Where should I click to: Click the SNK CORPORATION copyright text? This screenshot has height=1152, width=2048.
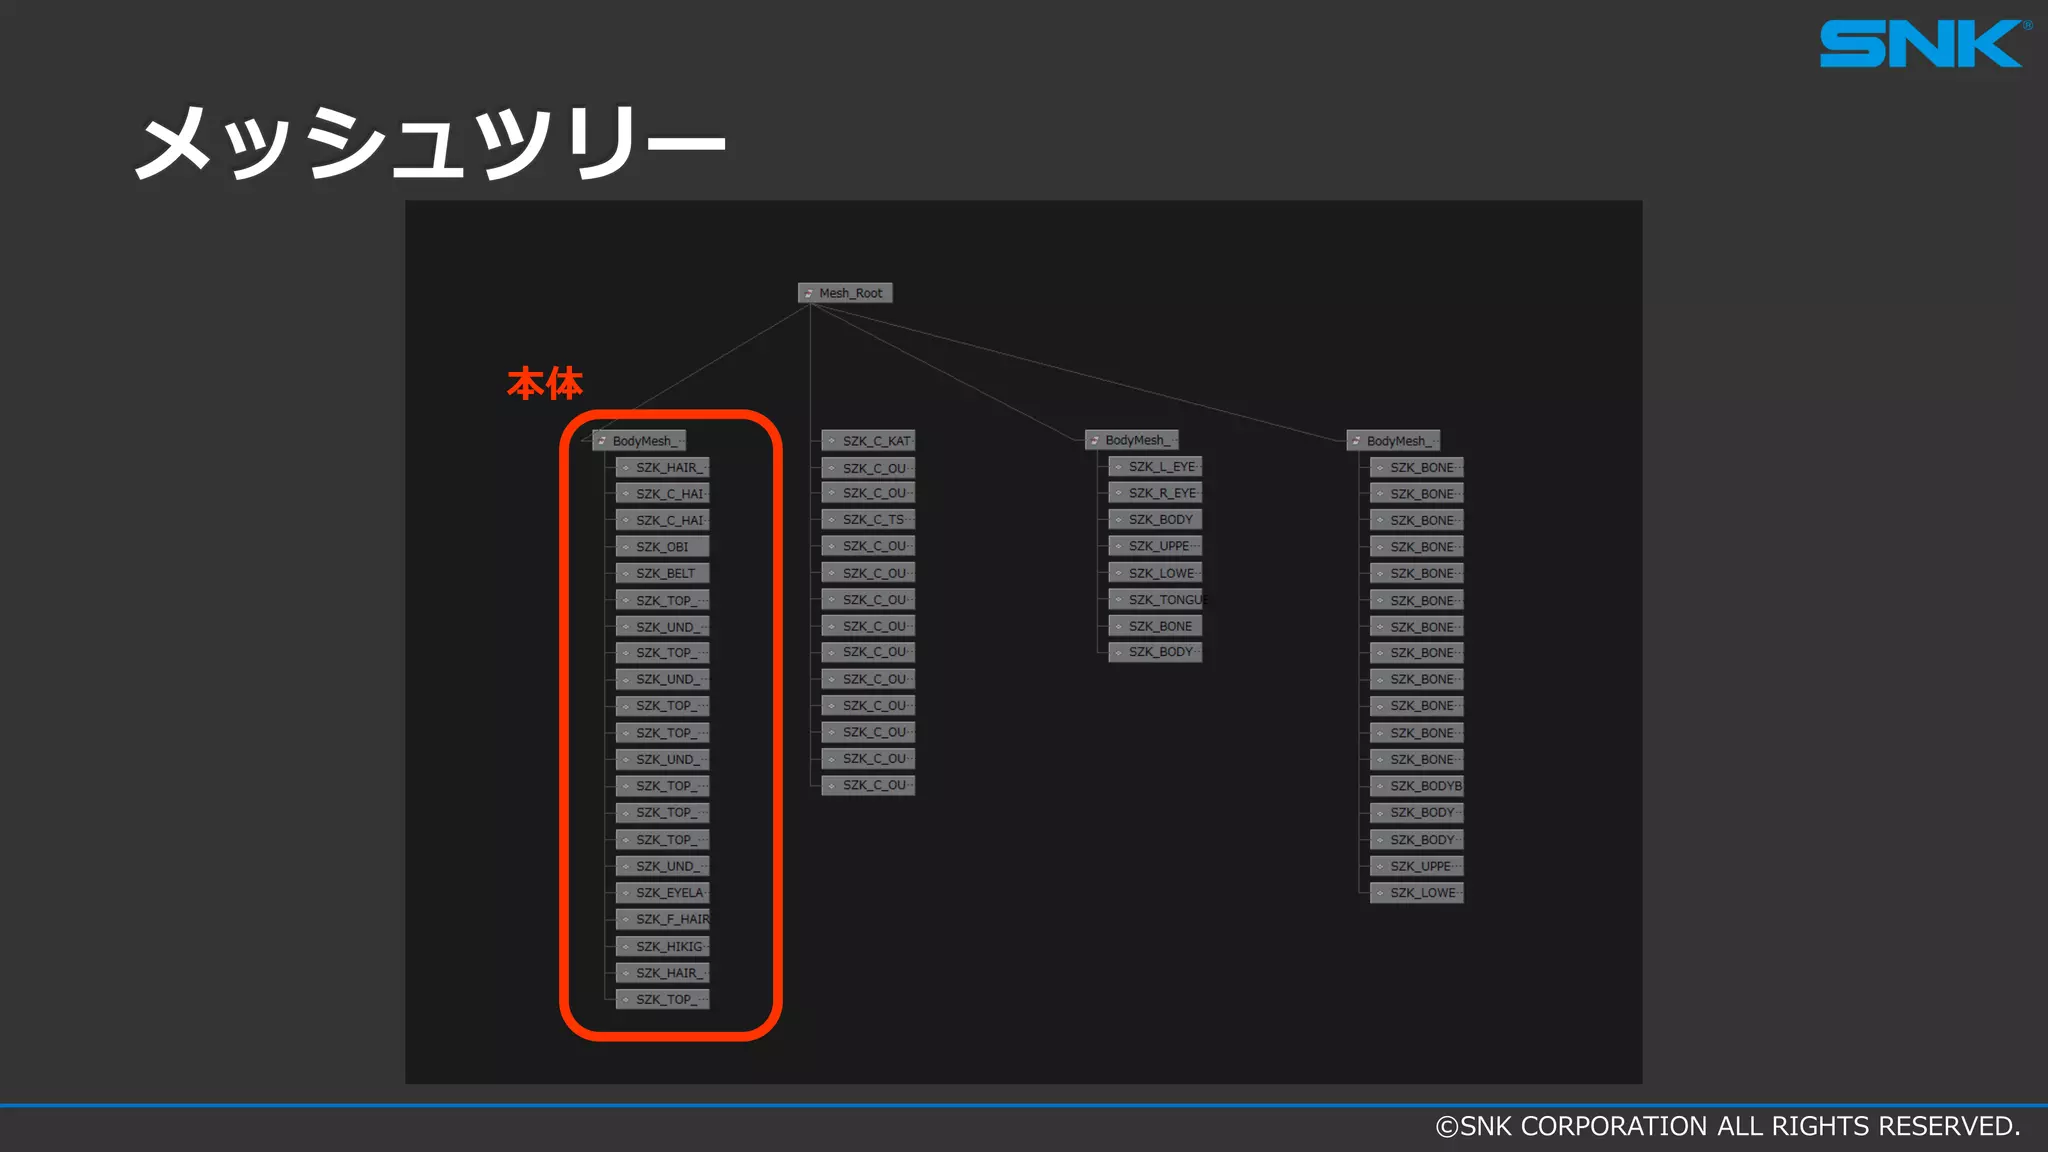coord(1727,1126)
